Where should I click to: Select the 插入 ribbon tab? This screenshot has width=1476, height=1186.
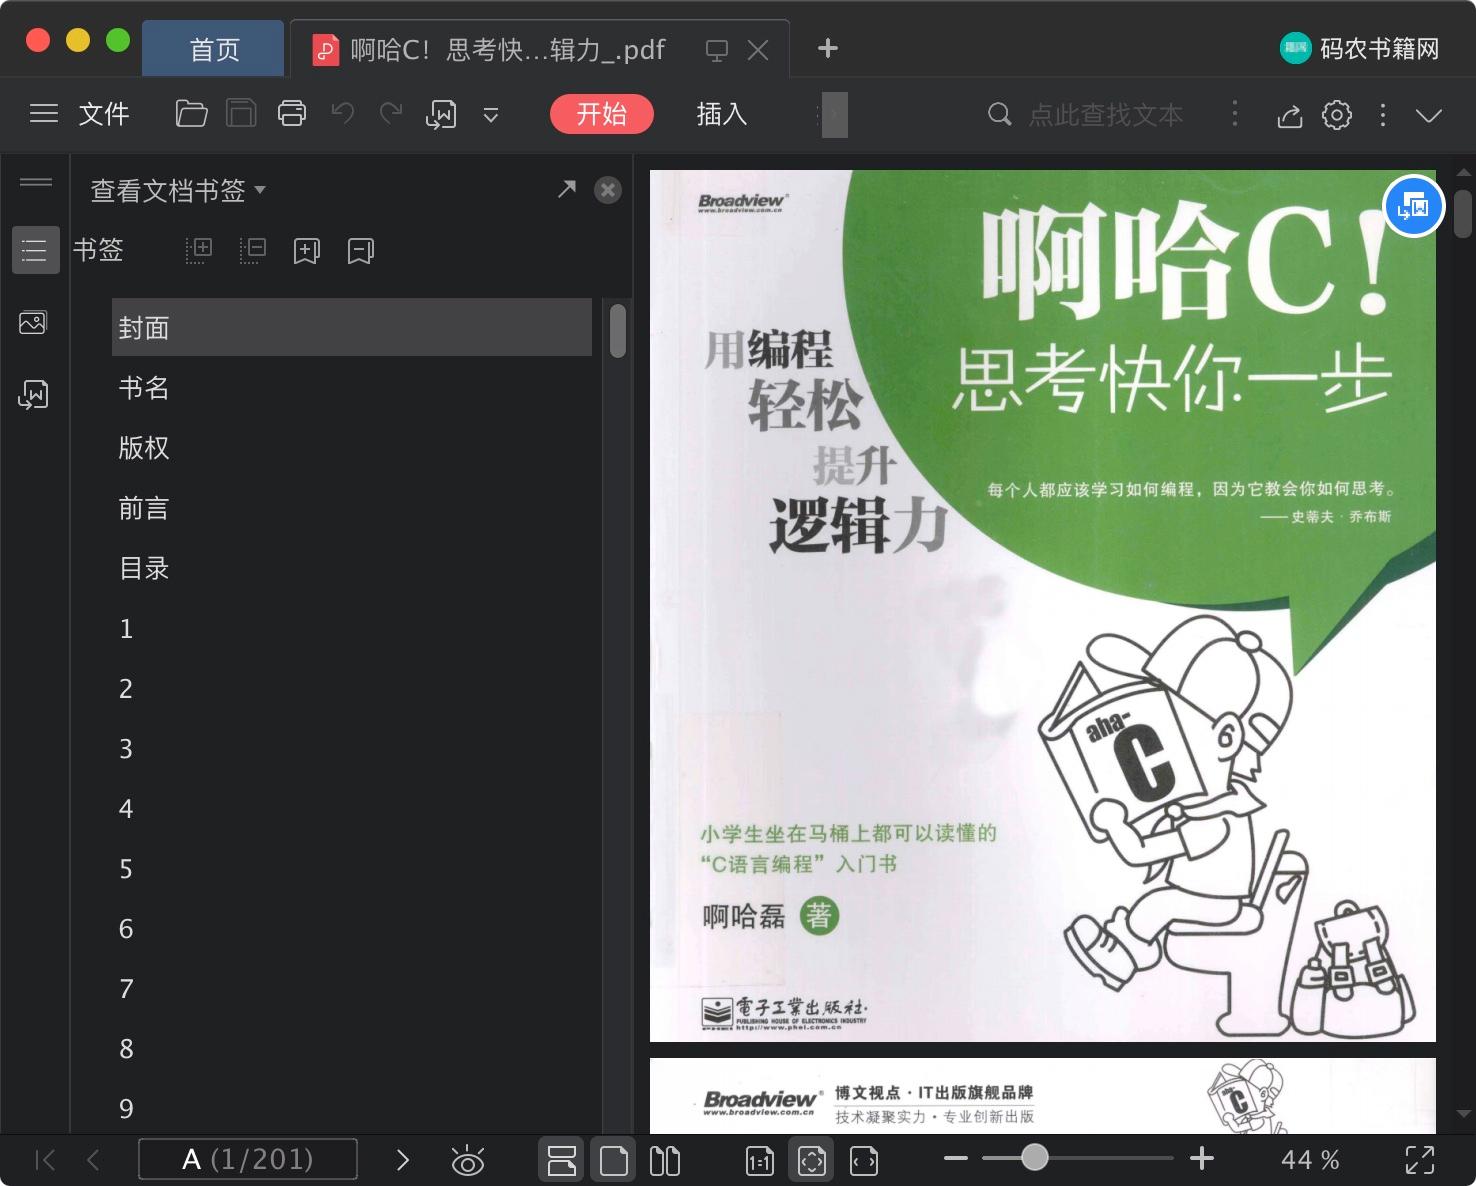721,114
